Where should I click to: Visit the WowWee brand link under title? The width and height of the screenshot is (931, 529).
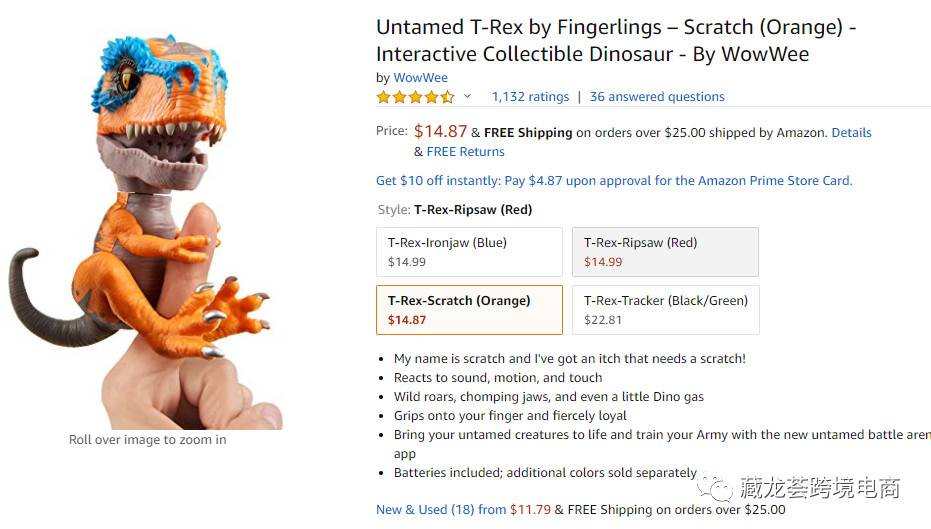[420, 78]
